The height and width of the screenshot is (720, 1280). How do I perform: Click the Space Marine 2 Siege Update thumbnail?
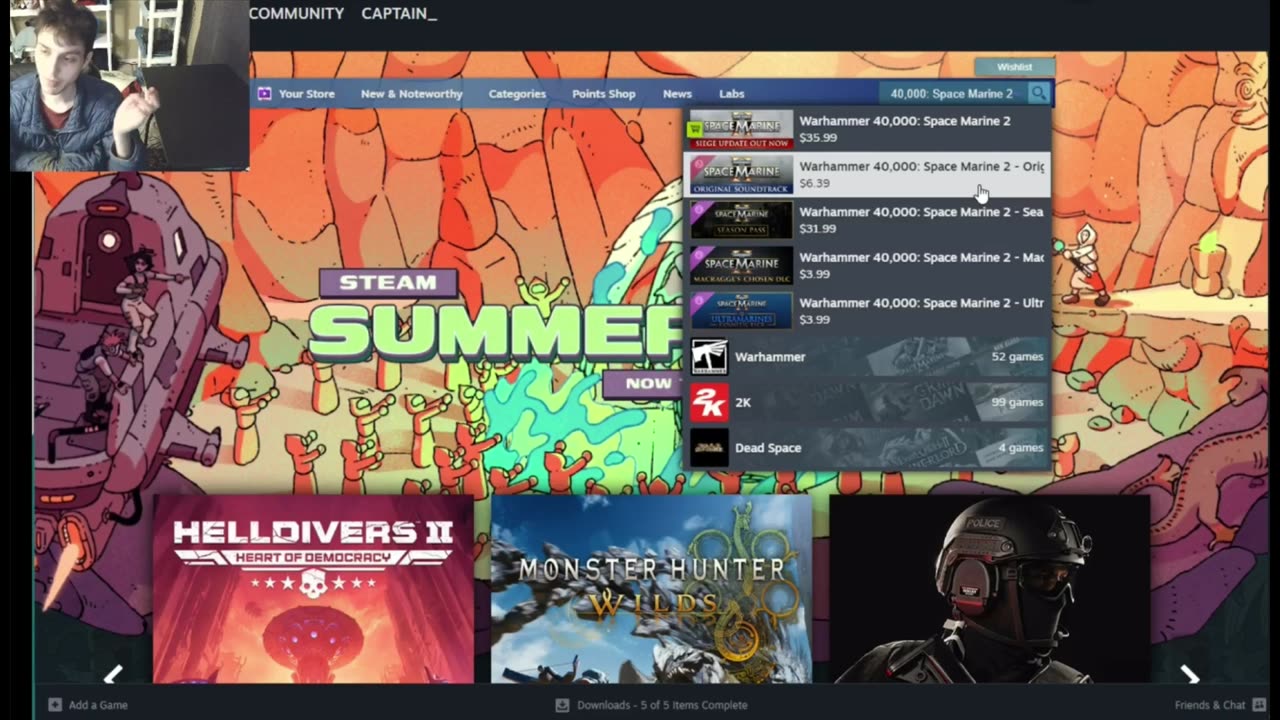[741, 129]
